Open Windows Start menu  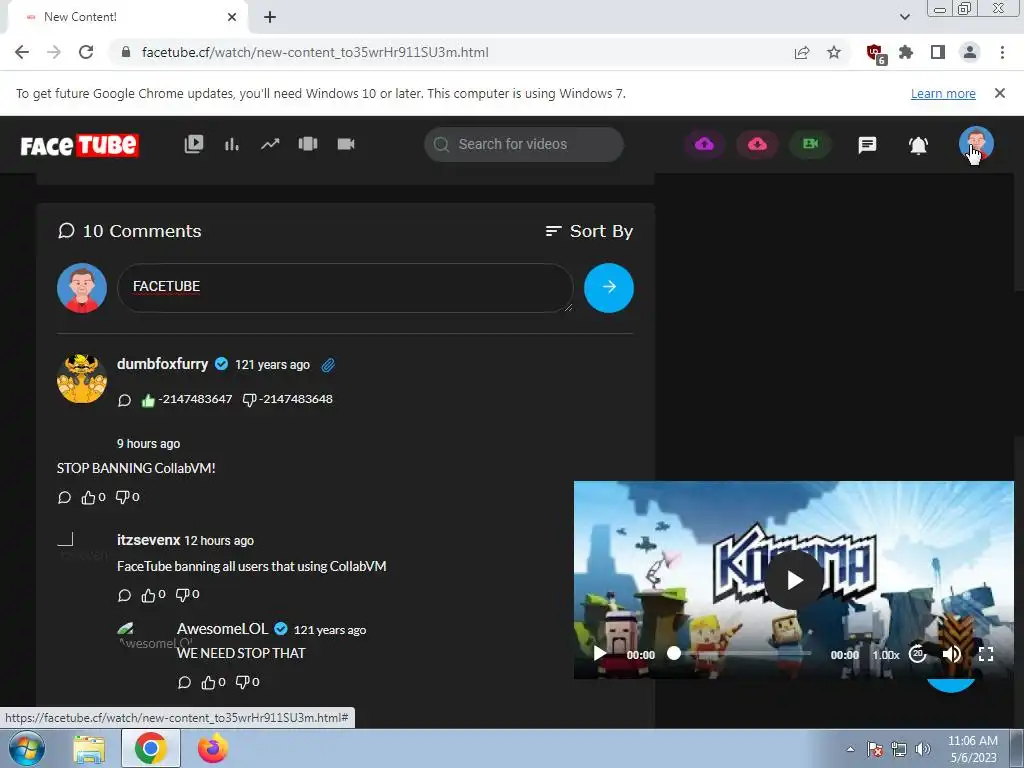tap(26, 748)
